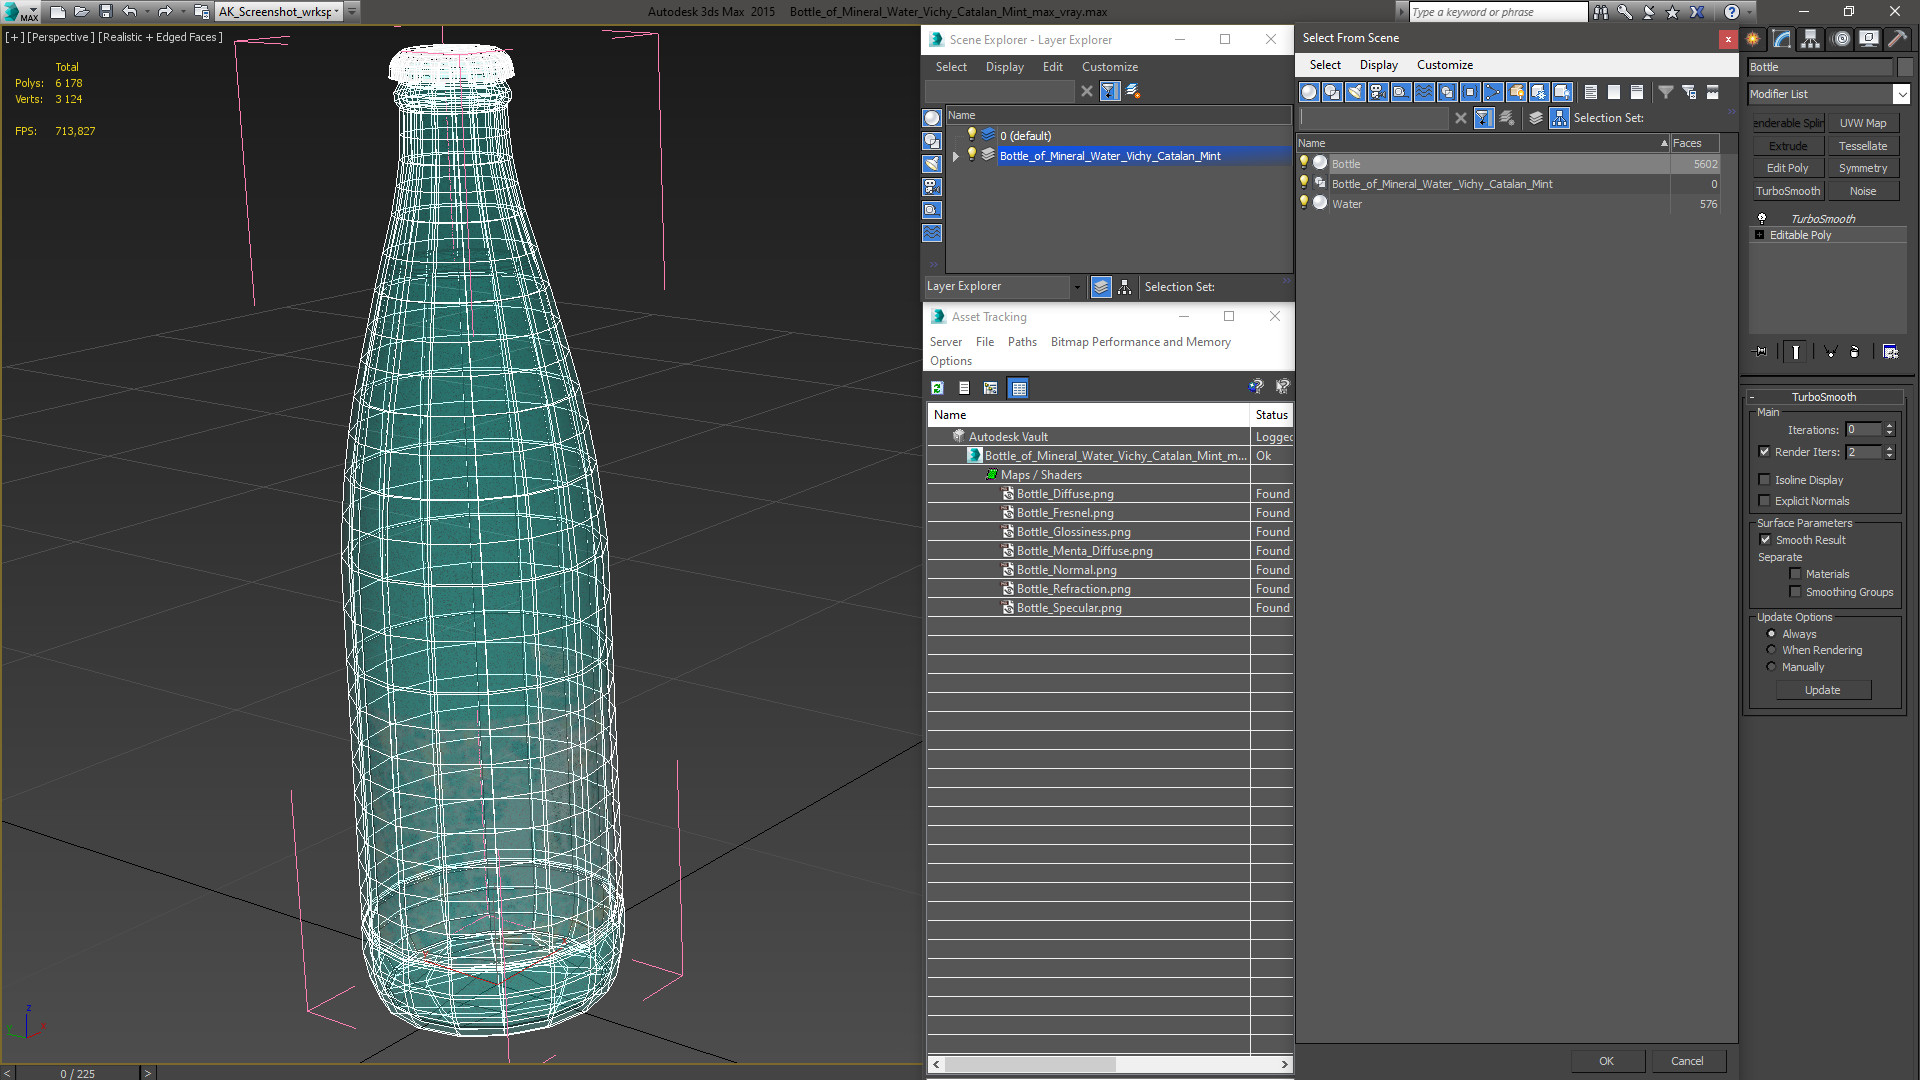Open Paths menu in Asset Tracking

1022,342
